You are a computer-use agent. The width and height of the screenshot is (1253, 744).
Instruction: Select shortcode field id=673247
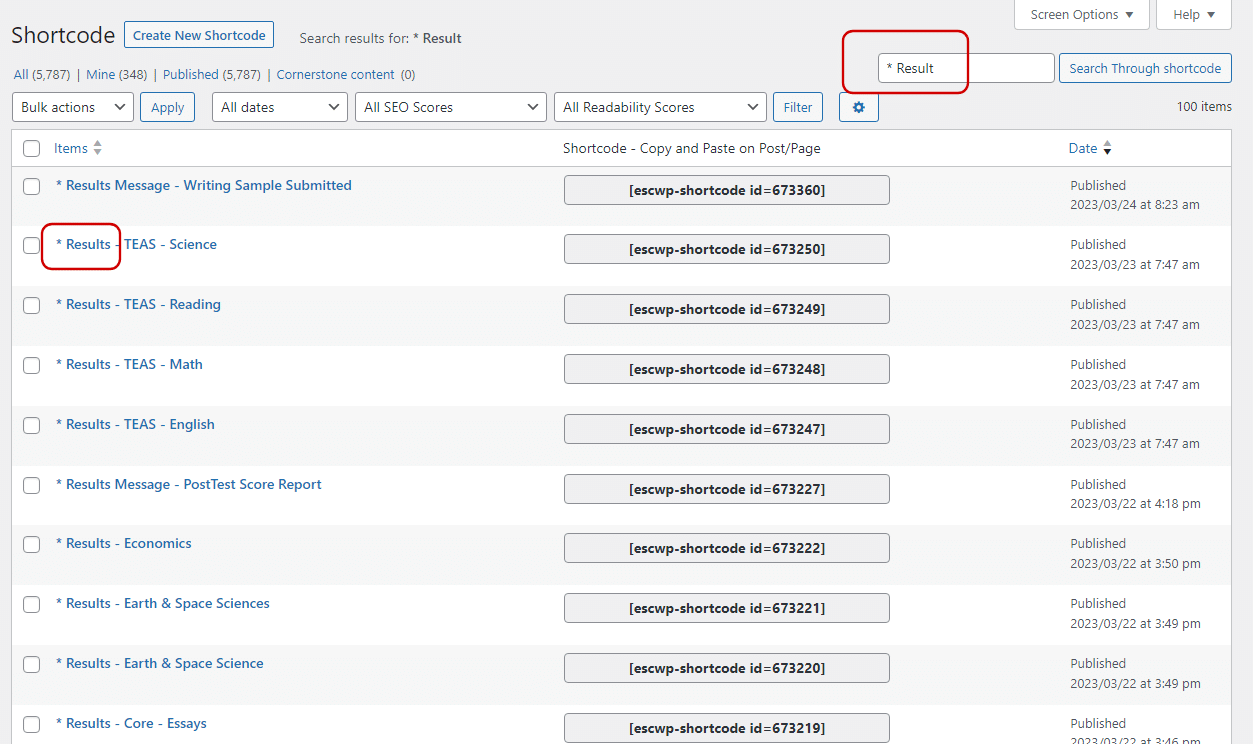point(727,429)
